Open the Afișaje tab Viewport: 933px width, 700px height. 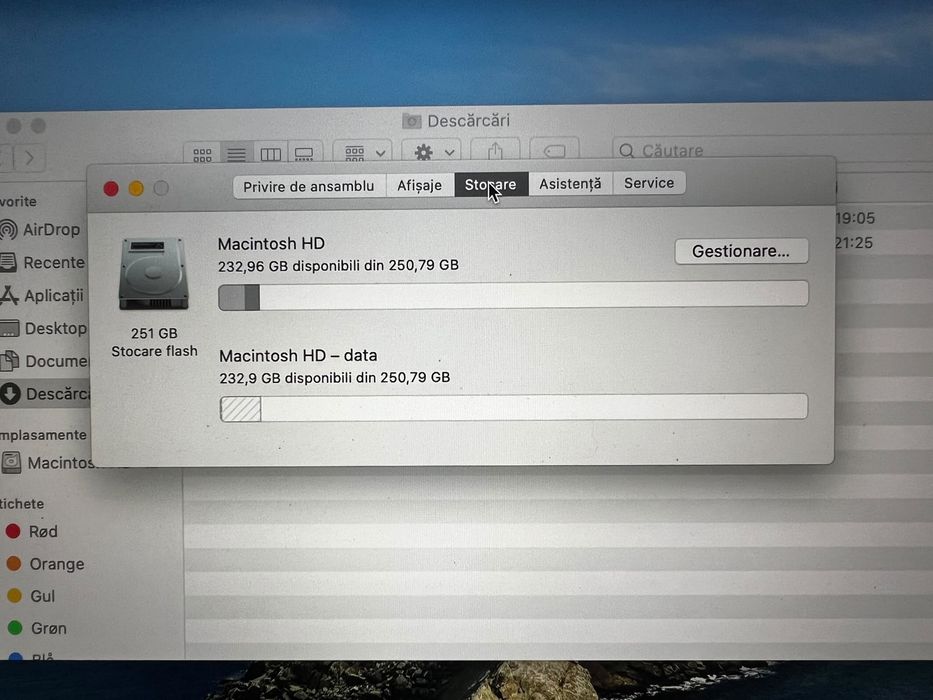(x=419, y=185)
